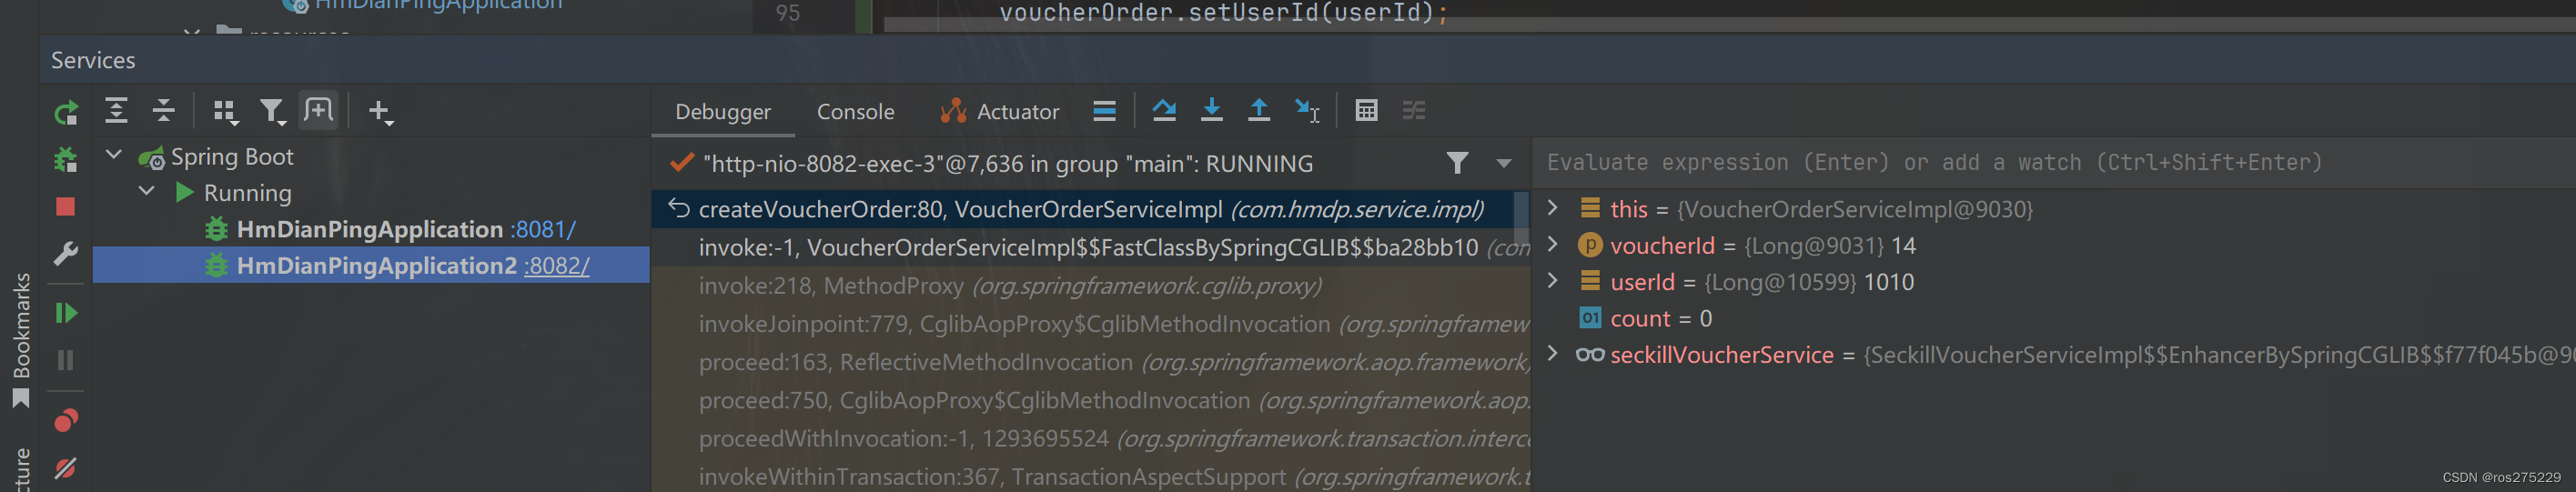
Task: Toggle Open in New Tab icon
Action: [319, 110]
